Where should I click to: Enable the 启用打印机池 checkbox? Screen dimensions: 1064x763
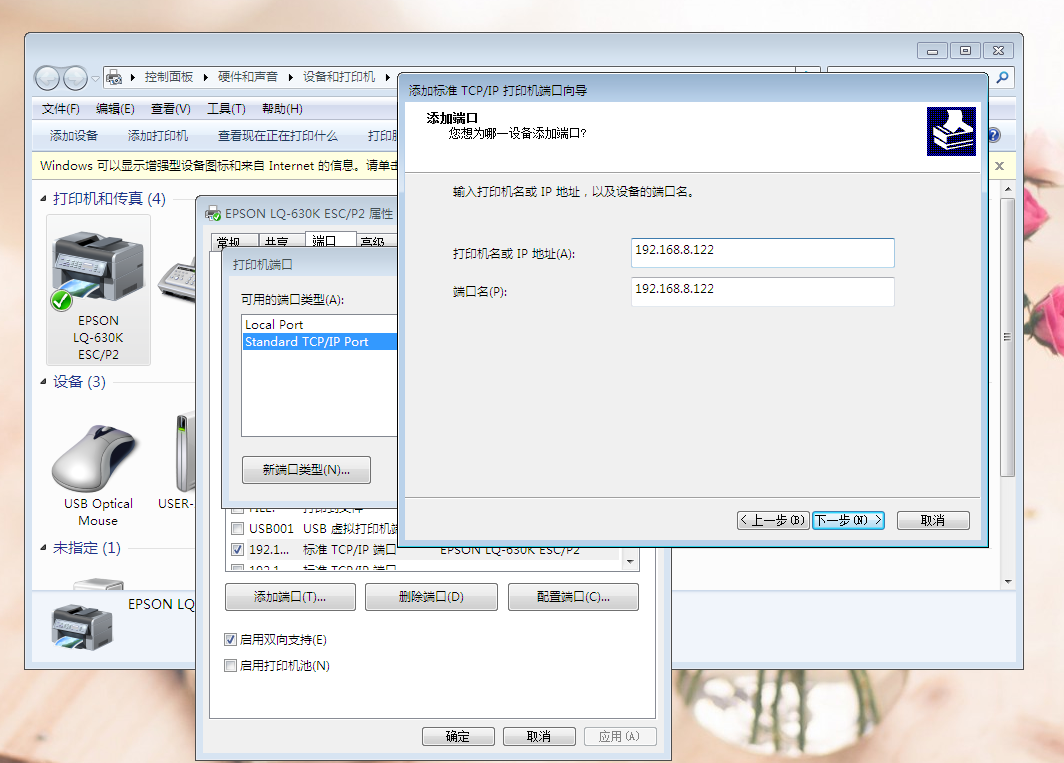[231, 666]
